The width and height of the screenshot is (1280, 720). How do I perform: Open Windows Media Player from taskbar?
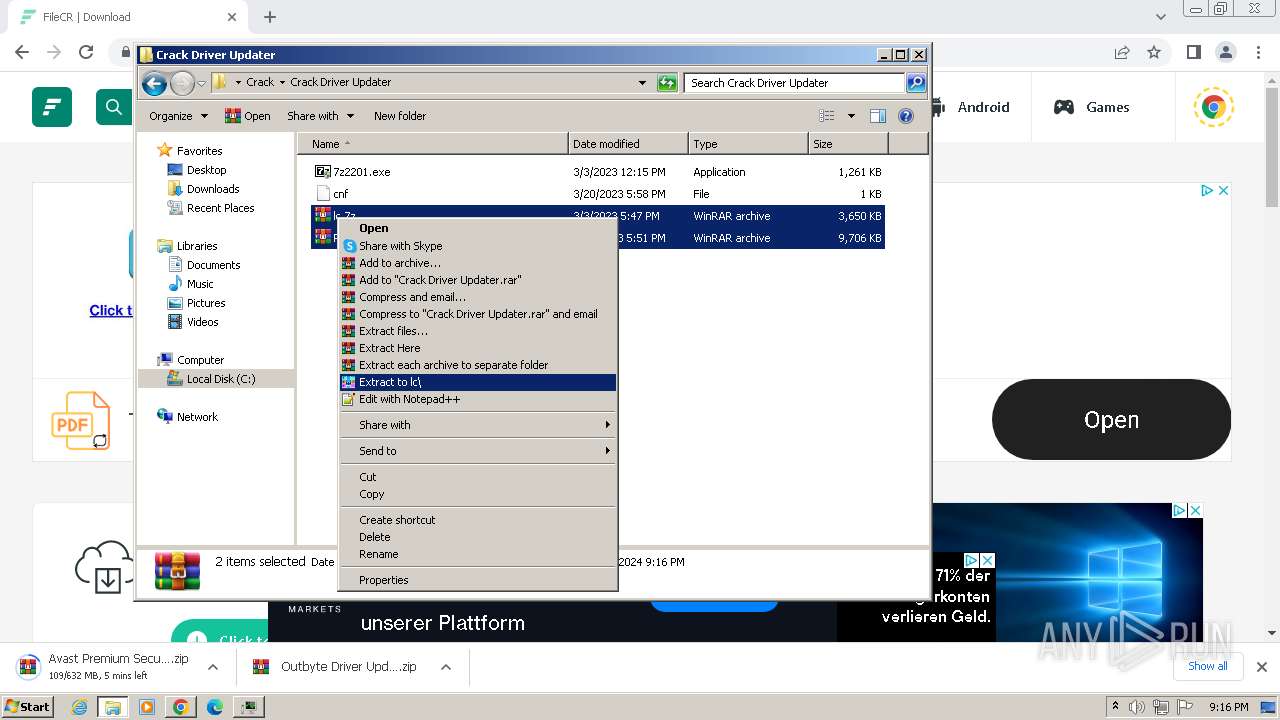coord(147,707)
